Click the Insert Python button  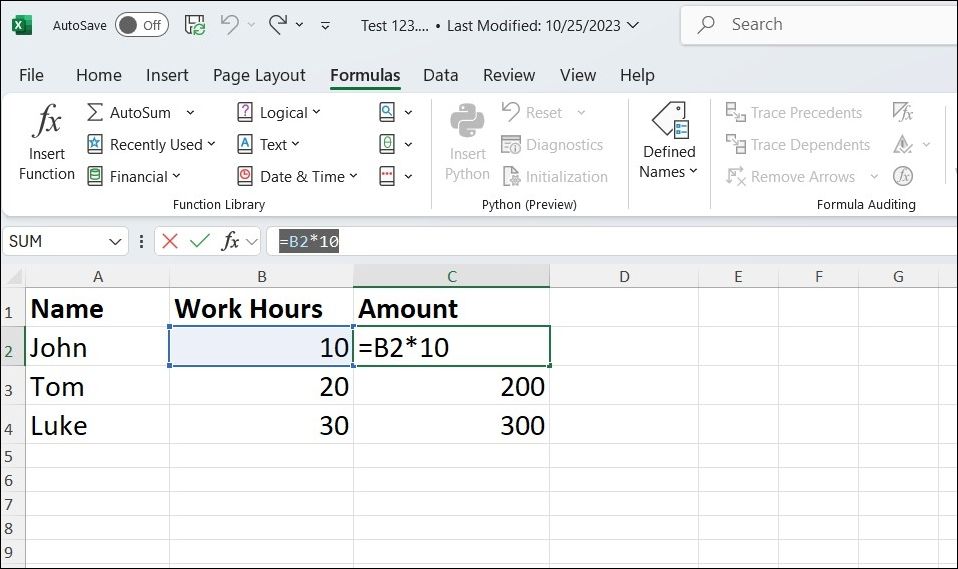click(467, 142)
